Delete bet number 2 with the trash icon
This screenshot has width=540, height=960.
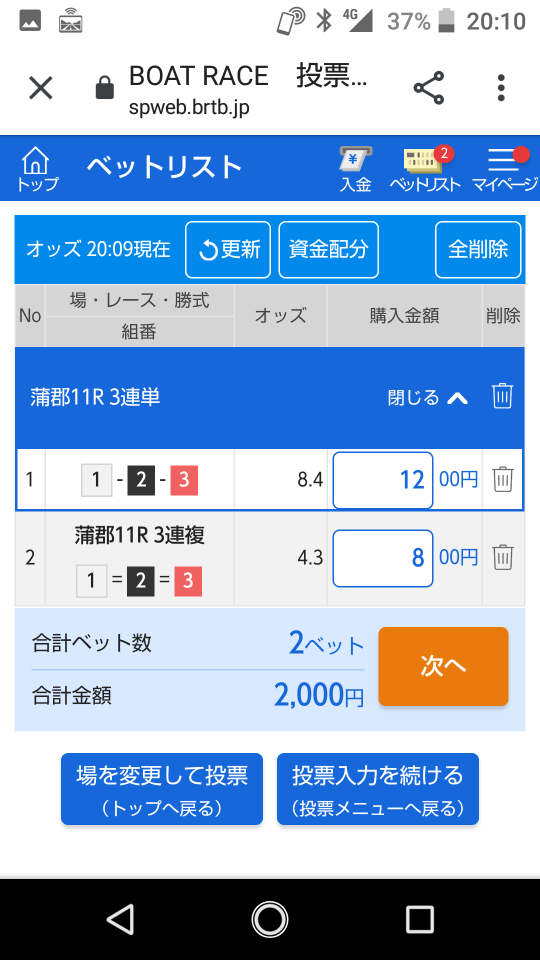(x=502, y=557)
